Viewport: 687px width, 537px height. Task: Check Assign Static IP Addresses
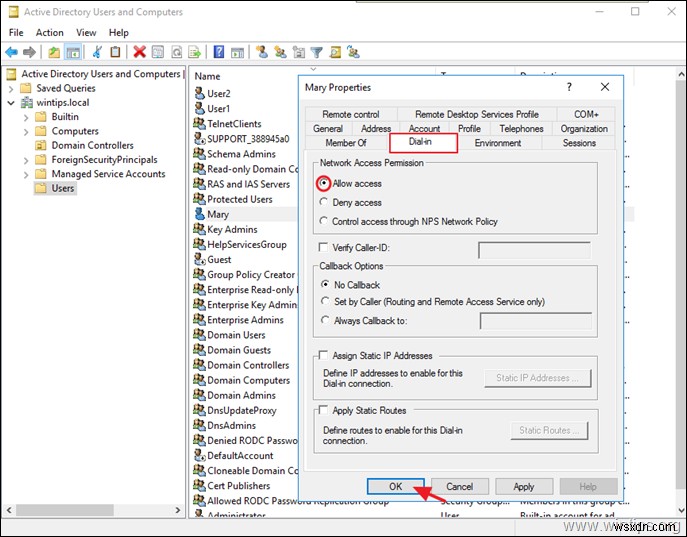coord(323,355)
